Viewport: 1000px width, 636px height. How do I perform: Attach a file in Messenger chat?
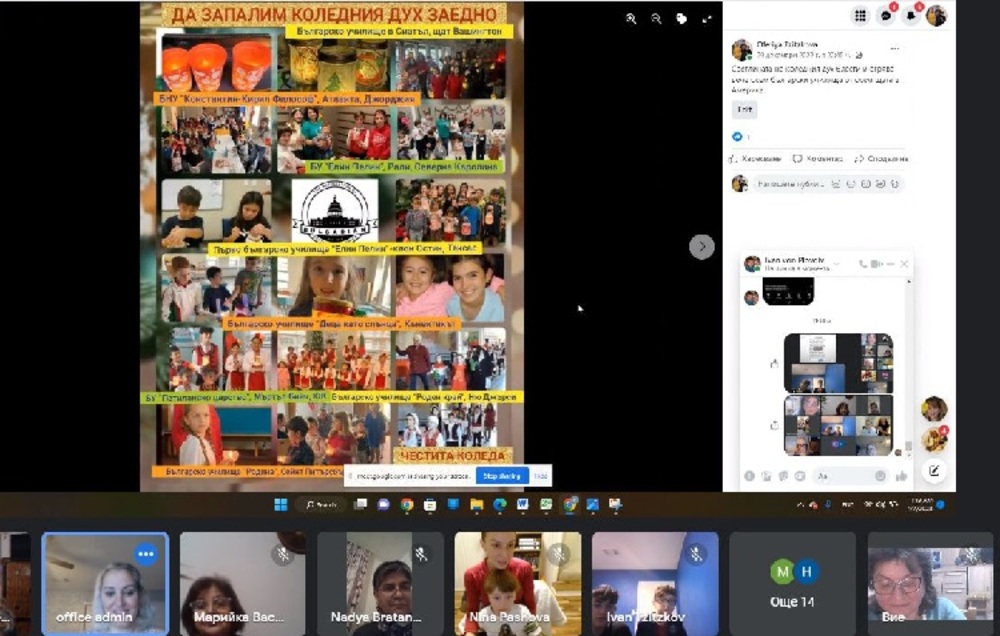click(x=767, y=476)
